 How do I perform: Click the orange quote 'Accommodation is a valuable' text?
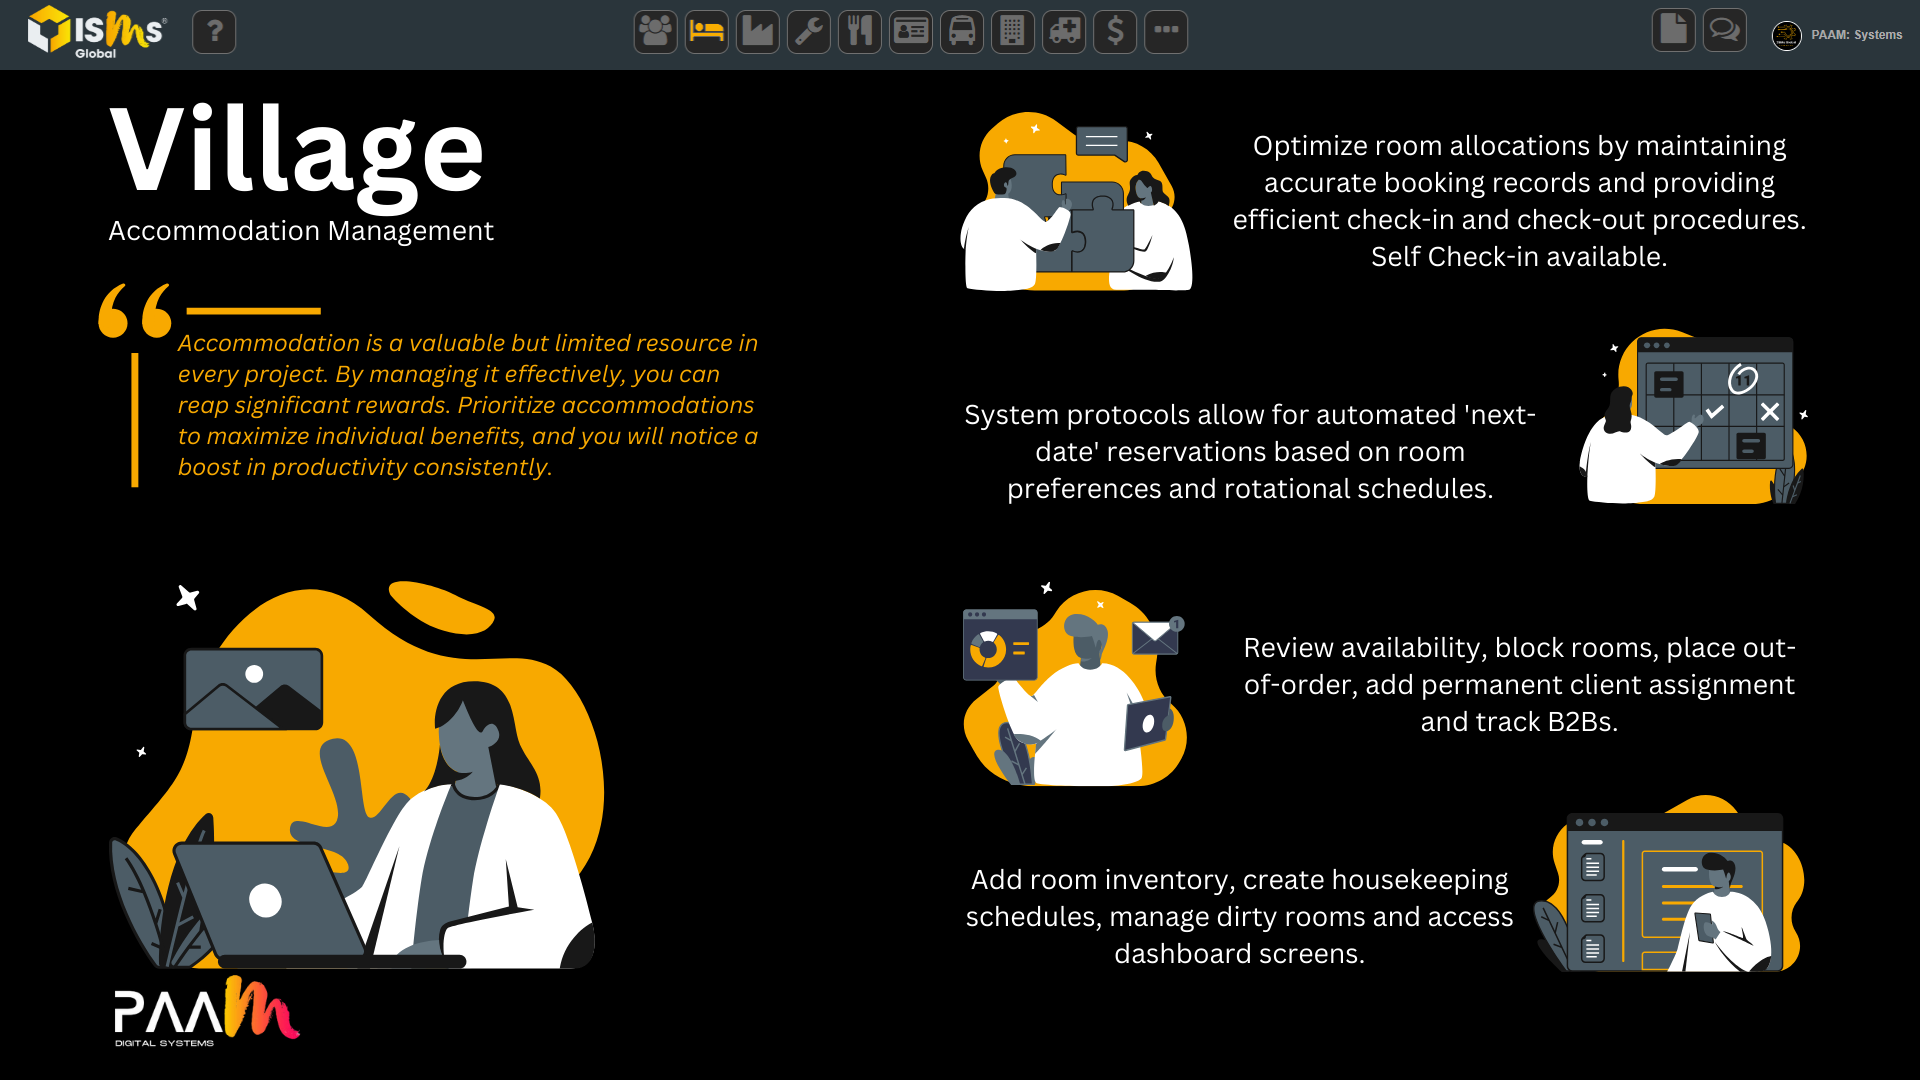(x=468, y=405)
